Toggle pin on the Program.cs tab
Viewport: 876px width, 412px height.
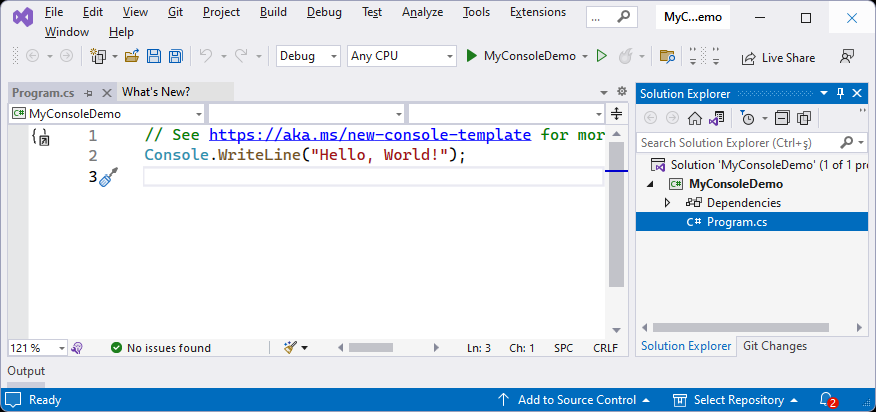pyautogui.click(x=88, y=93)
